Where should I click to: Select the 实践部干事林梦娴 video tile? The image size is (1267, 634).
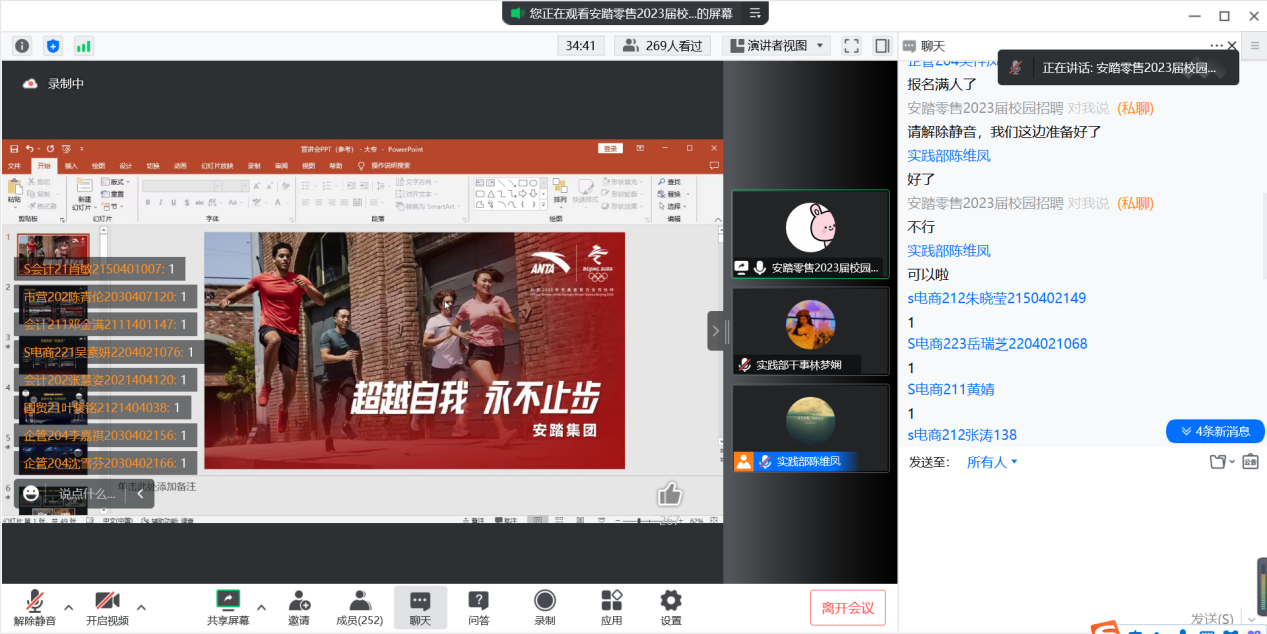pyautogui.click(x=810, y=331)
